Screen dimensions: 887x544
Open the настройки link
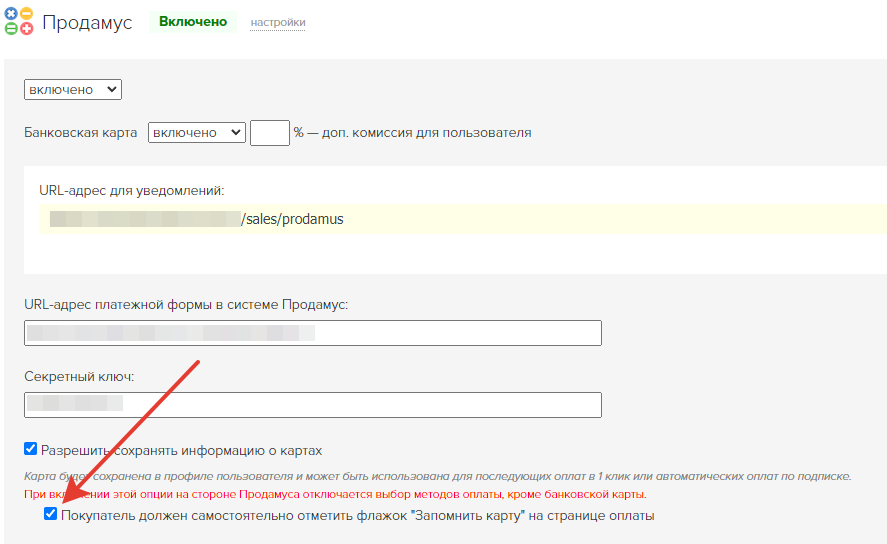point(278,23)
